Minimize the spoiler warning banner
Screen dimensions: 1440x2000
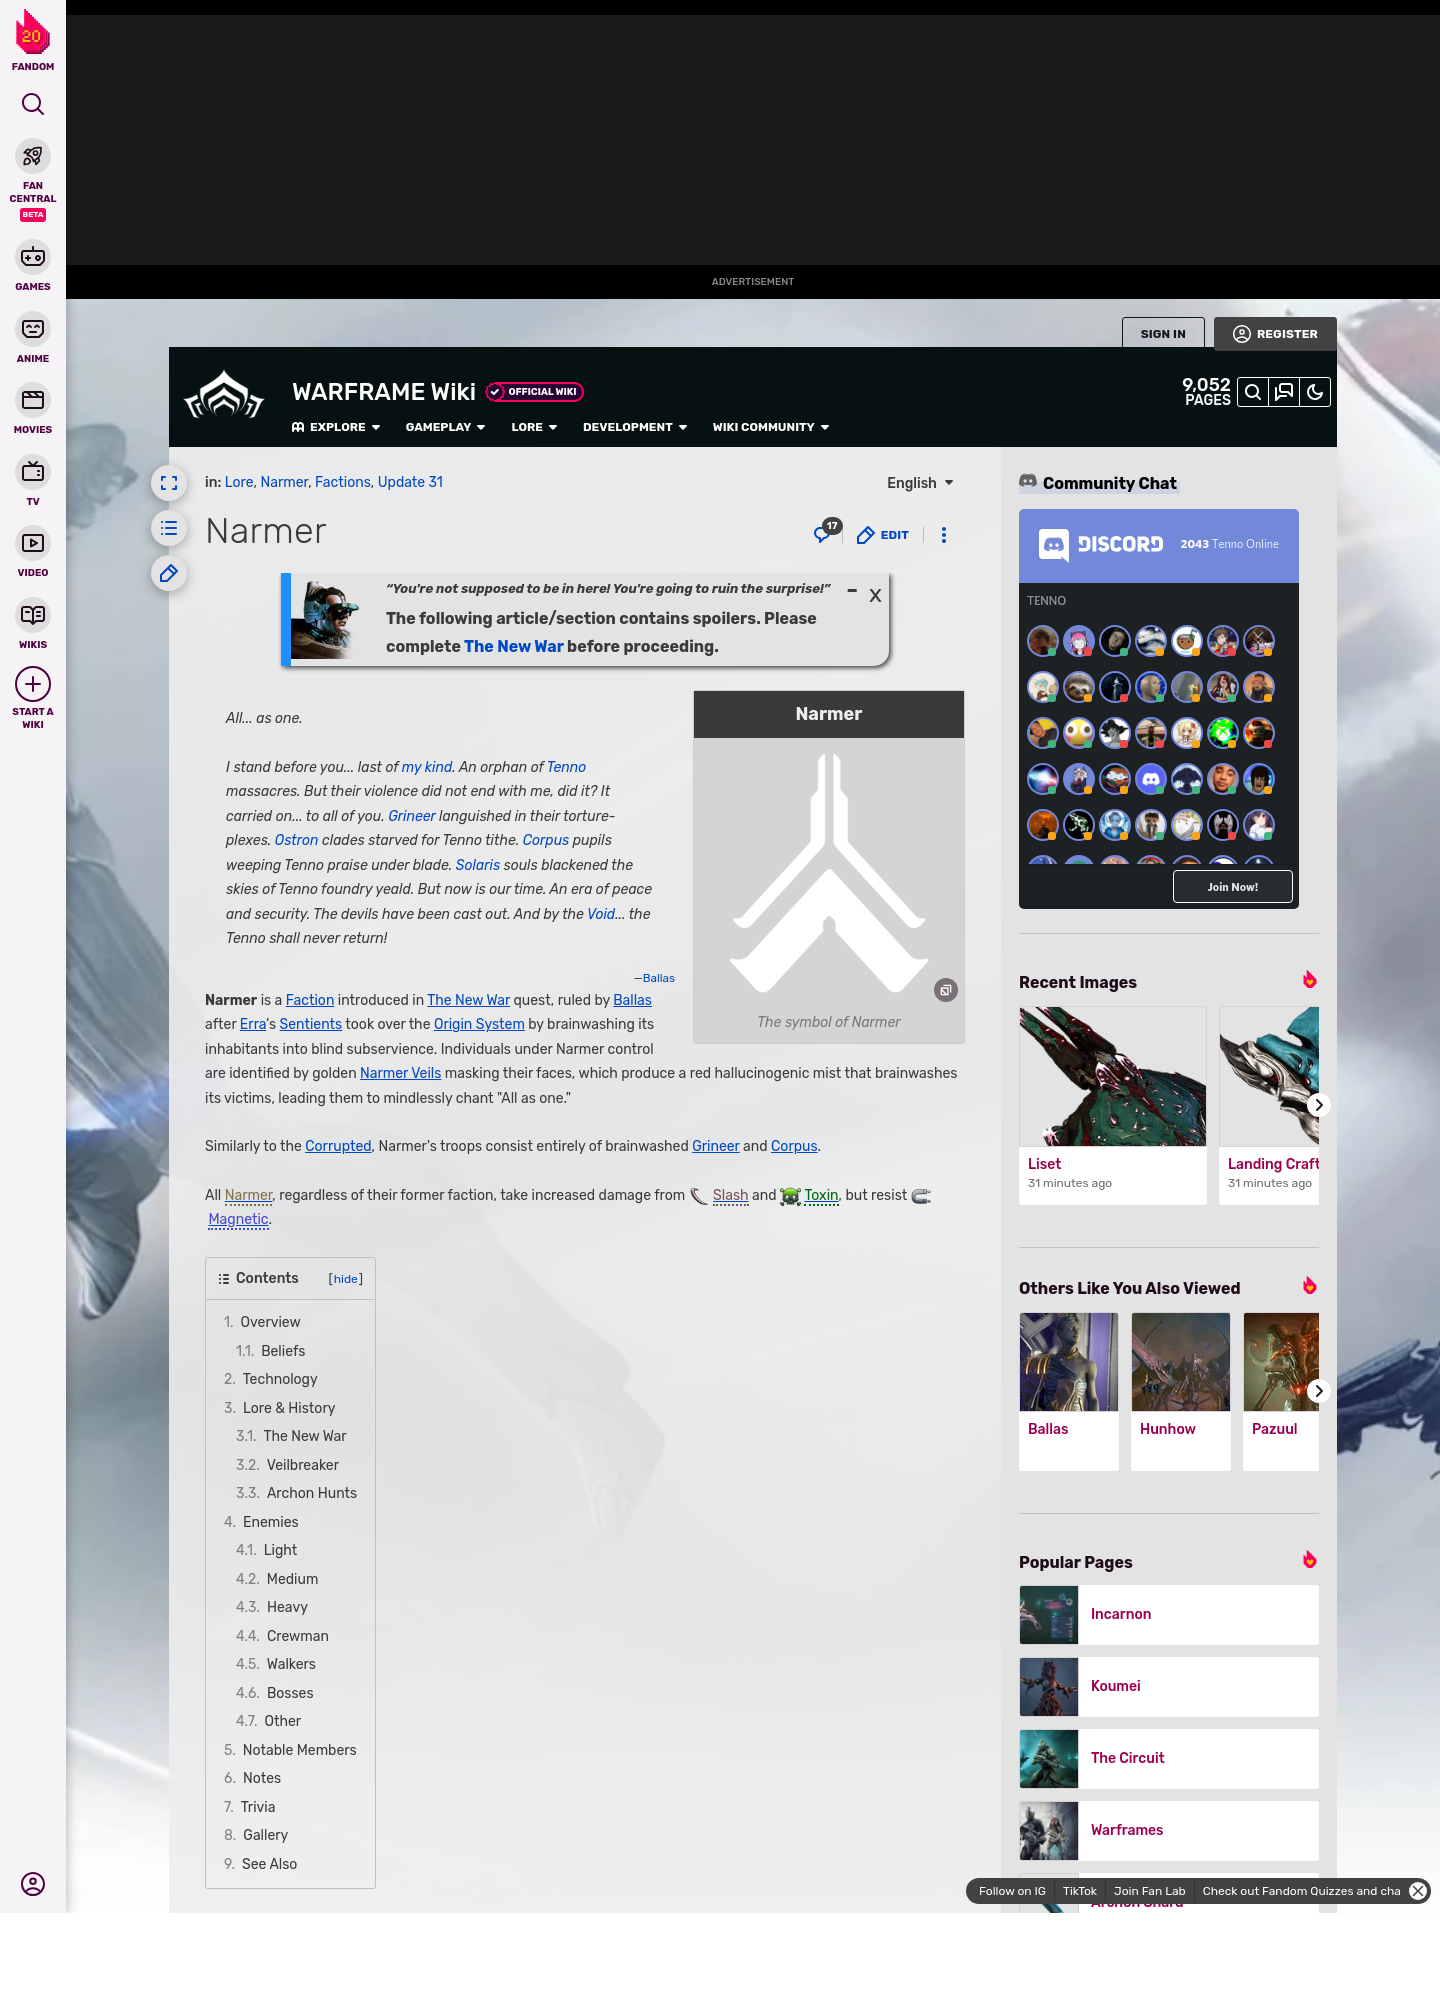click(852, 591)
